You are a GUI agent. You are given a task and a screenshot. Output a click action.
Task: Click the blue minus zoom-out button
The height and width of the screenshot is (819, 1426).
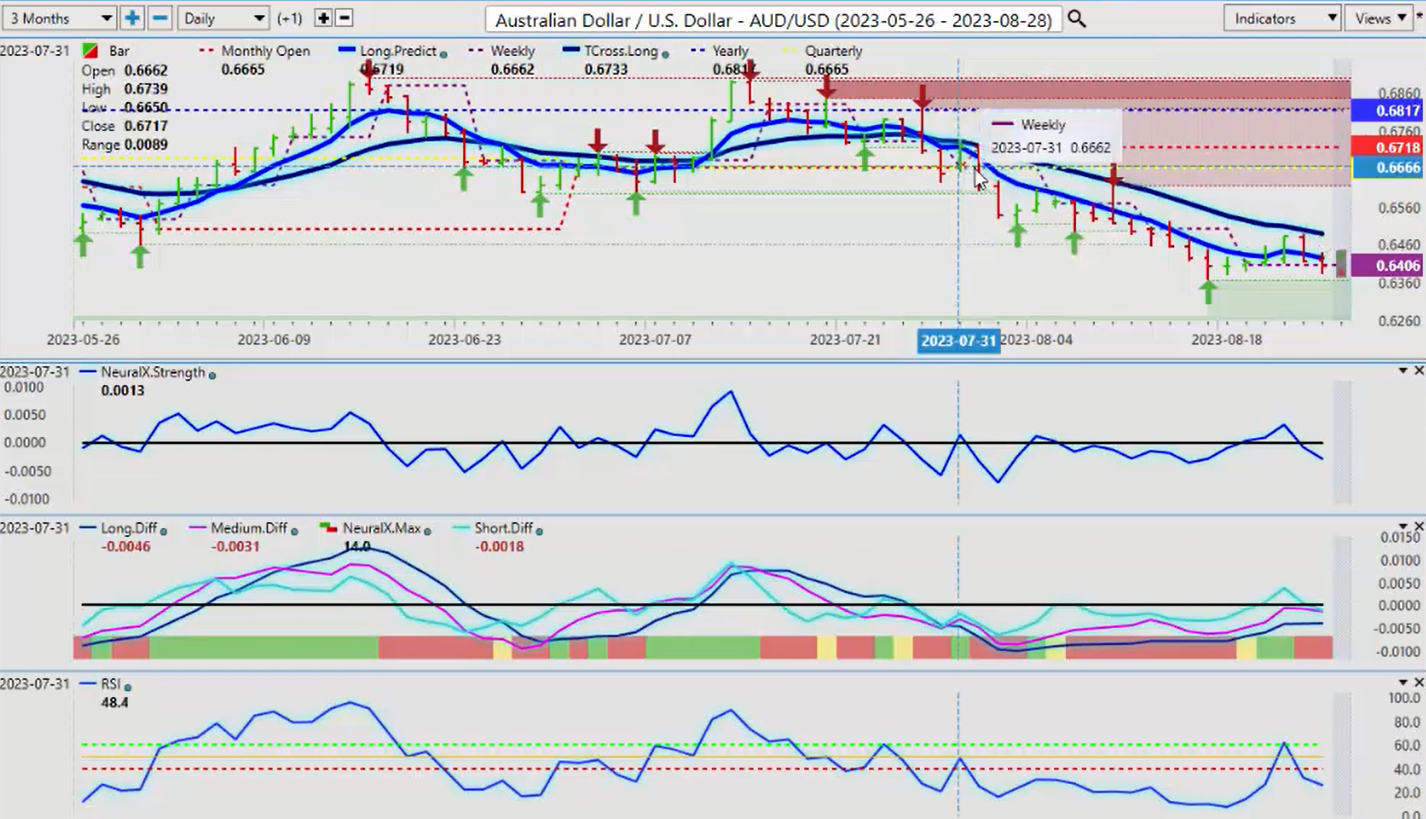[x=159, y=18]
